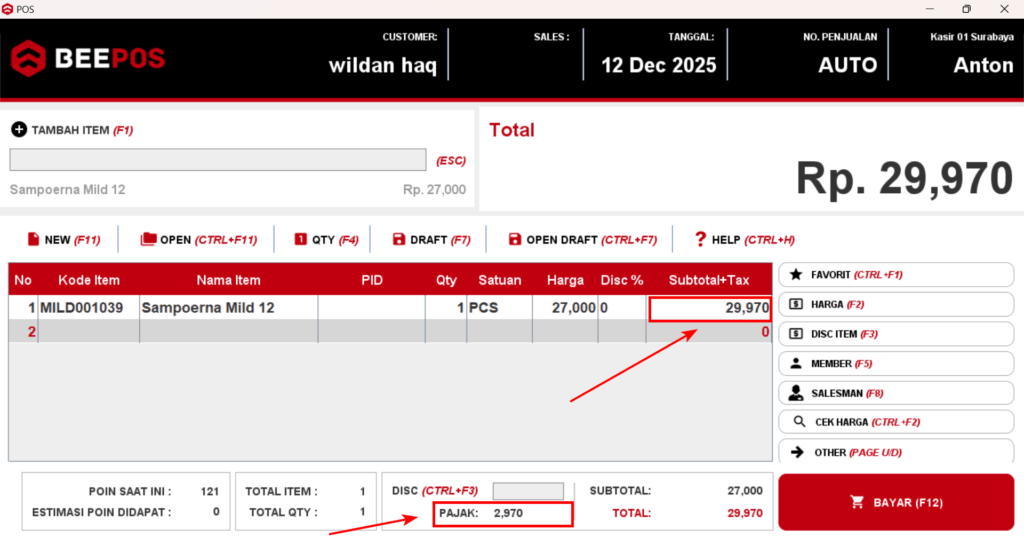Select the Kode Item column header
1024x537 pixels.
pyautogui.click(x=89, y=280)
